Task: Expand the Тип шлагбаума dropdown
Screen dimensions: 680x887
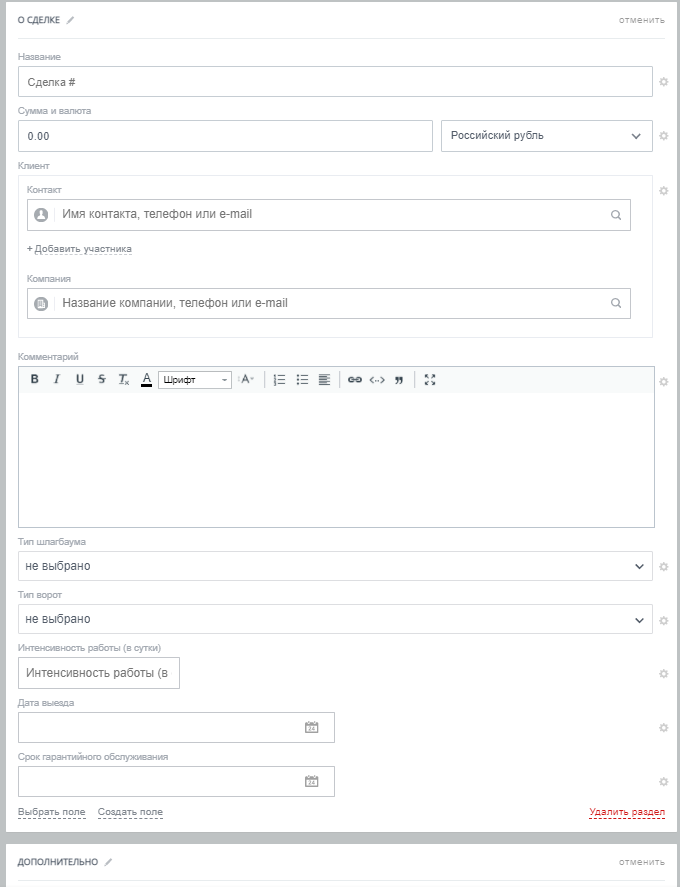Action: click(335, 566)
